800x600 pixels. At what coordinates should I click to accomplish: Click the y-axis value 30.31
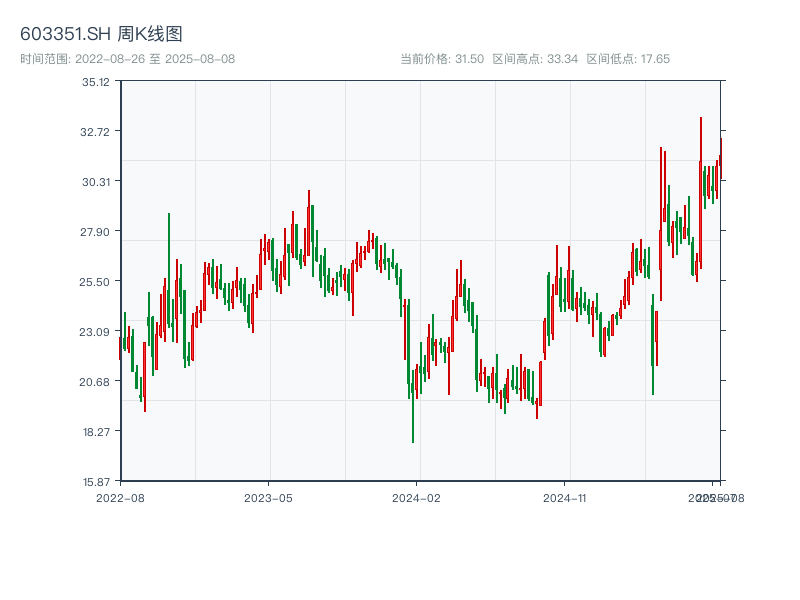[x=96, y=182]
